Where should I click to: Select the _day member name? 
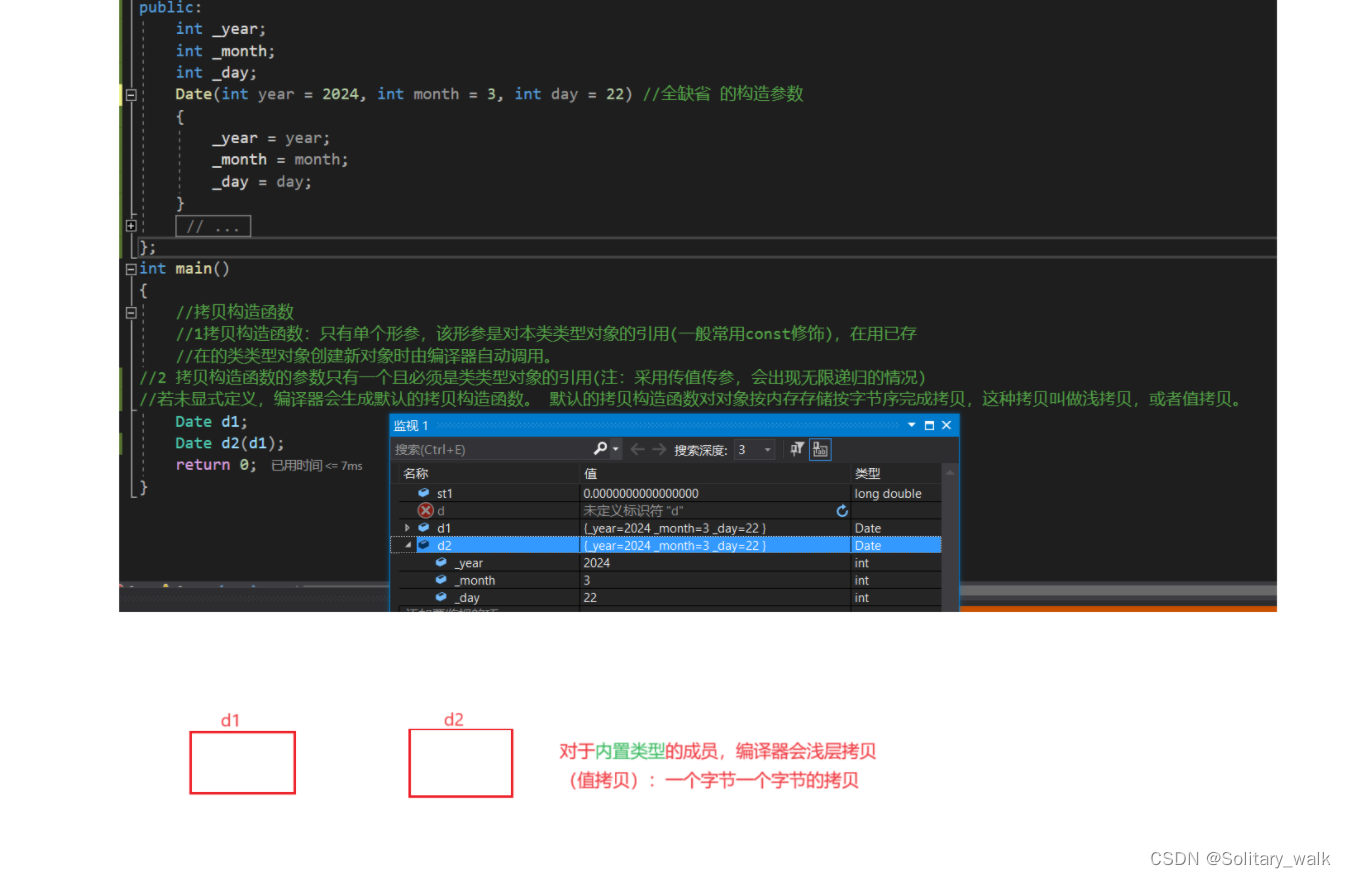coord(468,598)
